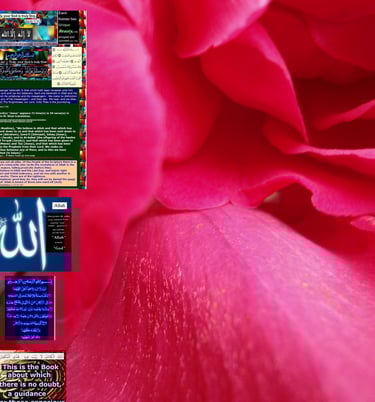Click the black text panel beside calligraphy
This screenshot has width=375, height=402.
point(58,233)
